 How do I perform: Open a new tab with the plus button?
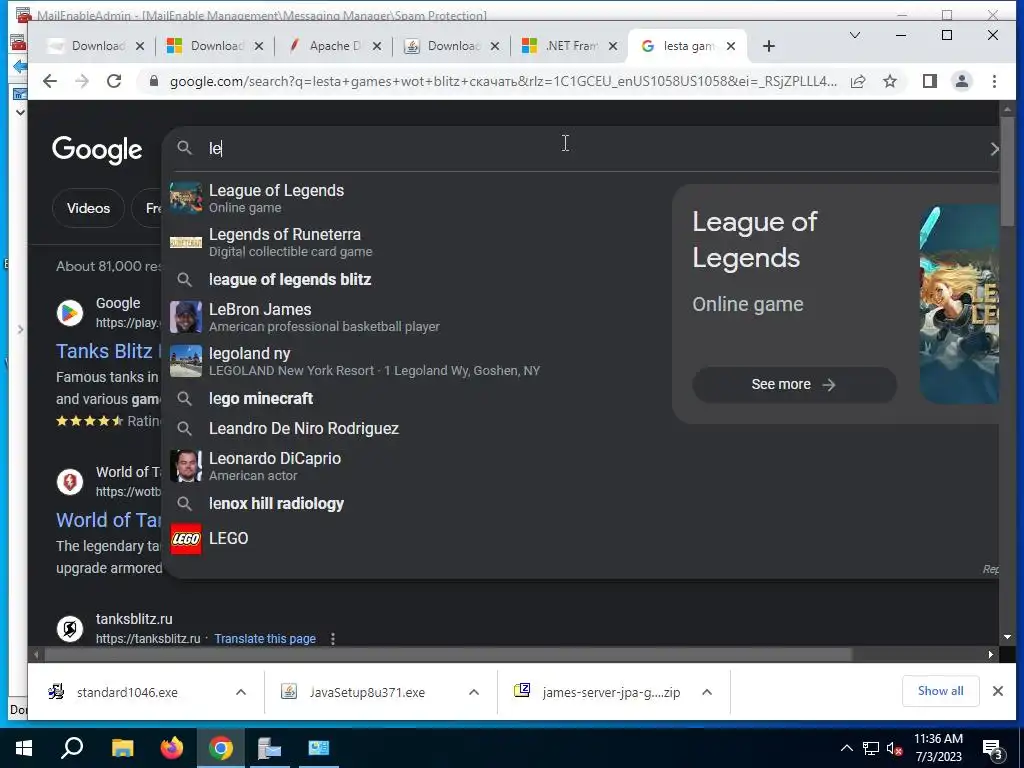click(769, 46)
